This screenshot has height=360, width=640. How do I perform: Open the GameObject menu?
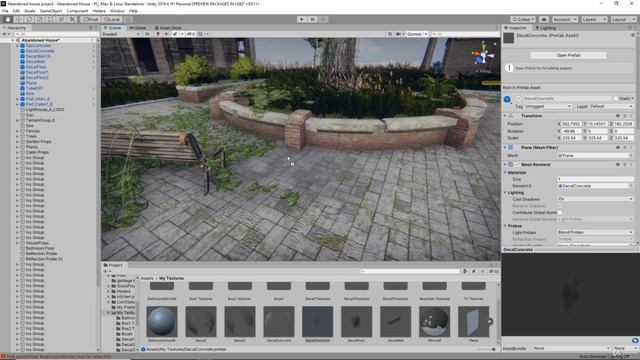click(51, 11)
